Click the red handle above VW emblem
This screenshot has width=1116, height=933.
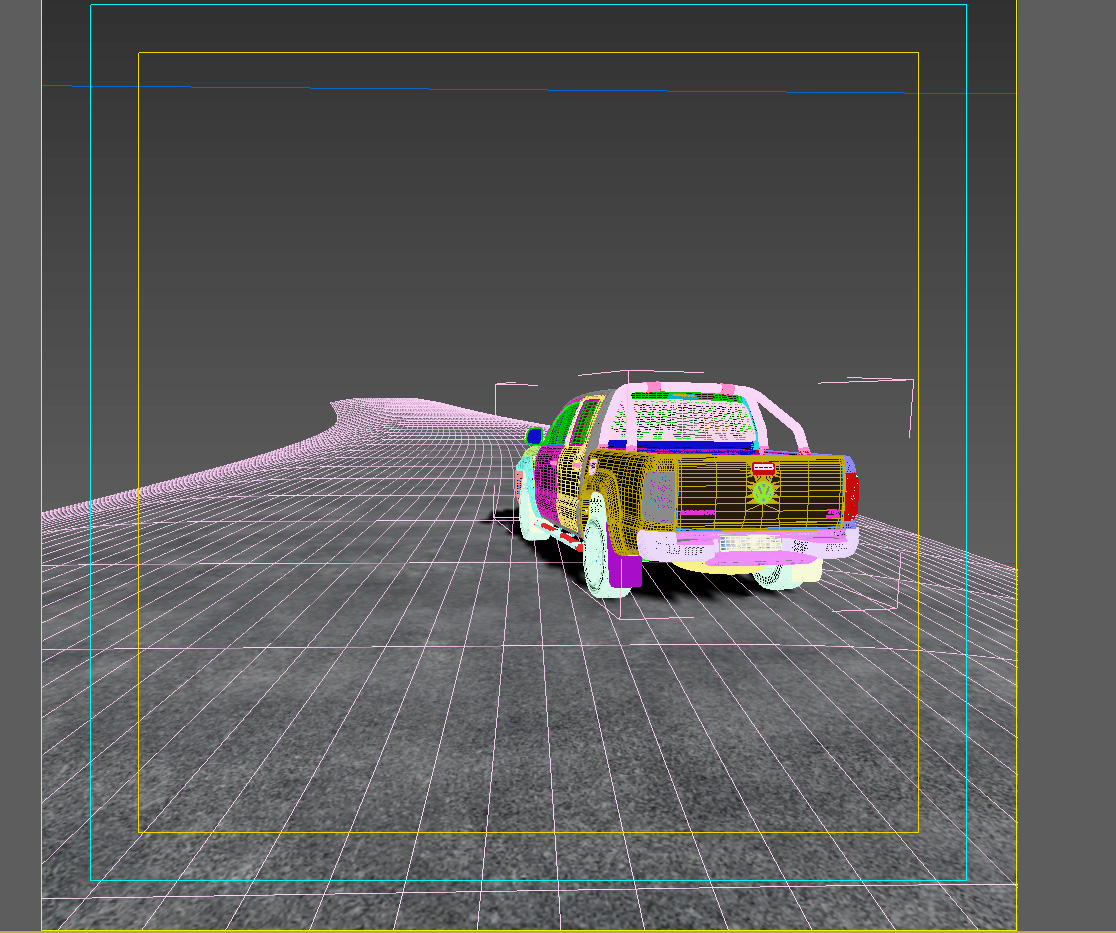pyautogui.click(x=764, y=468)
